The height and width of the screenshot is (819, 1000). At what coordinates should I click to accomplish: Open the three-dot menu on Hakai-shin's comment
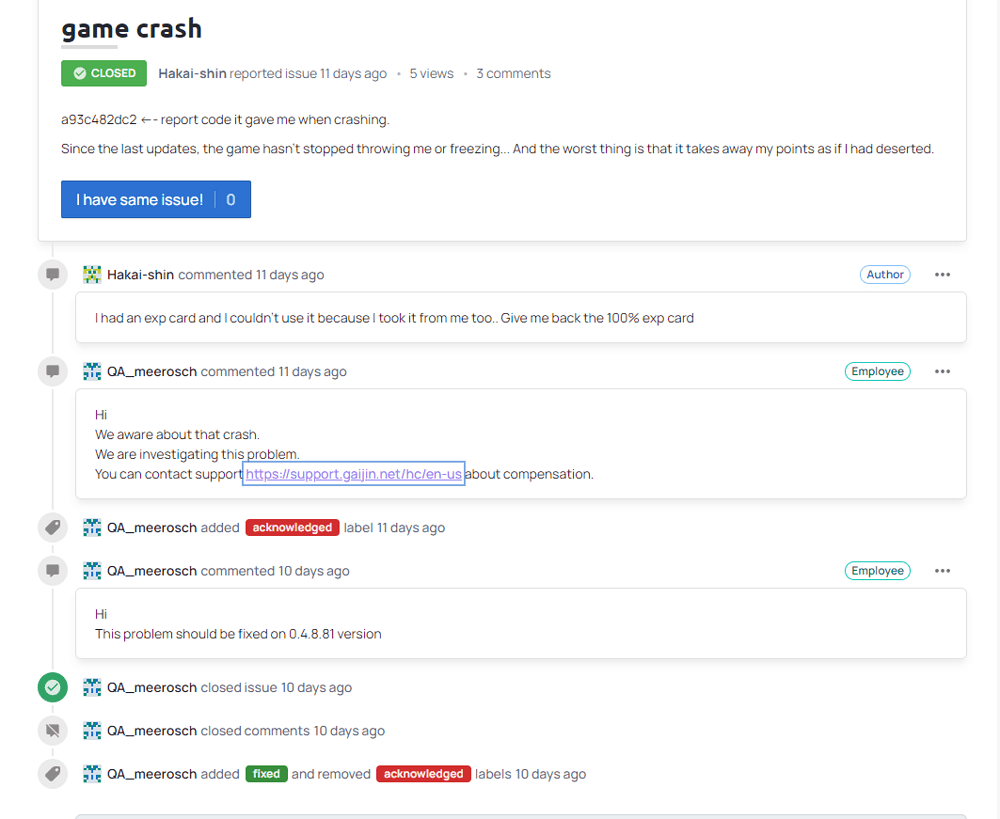pos(942,274)
